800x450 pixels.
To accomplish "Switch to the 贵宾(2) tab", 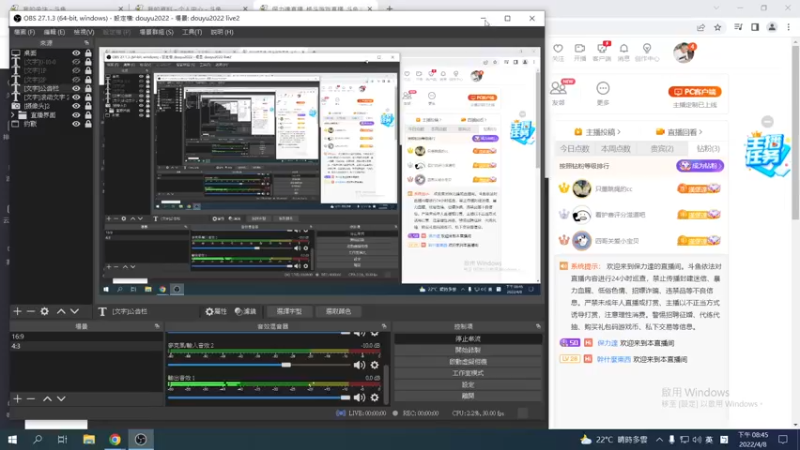I will point(662,148).
